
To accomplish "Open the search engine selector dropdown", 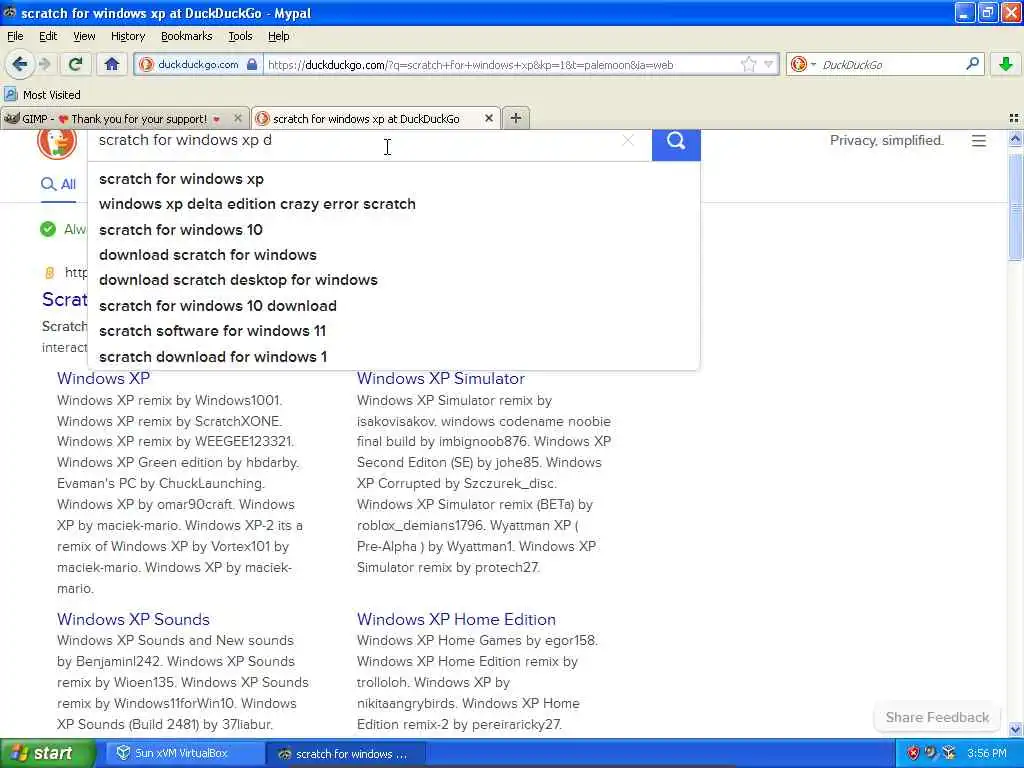I will tap(803, 64).
